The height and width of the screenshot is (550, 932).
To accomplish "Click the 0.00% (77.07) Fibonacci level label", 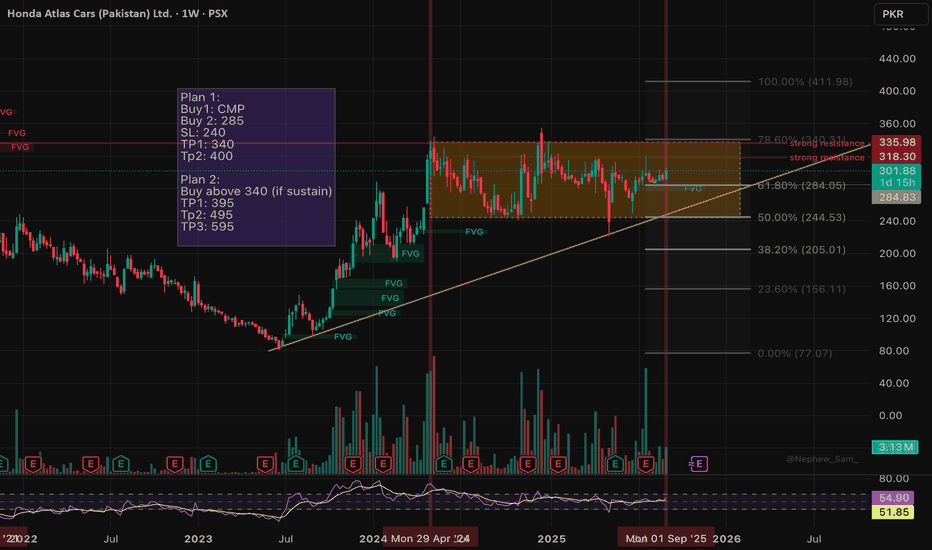I will (795, 353).
